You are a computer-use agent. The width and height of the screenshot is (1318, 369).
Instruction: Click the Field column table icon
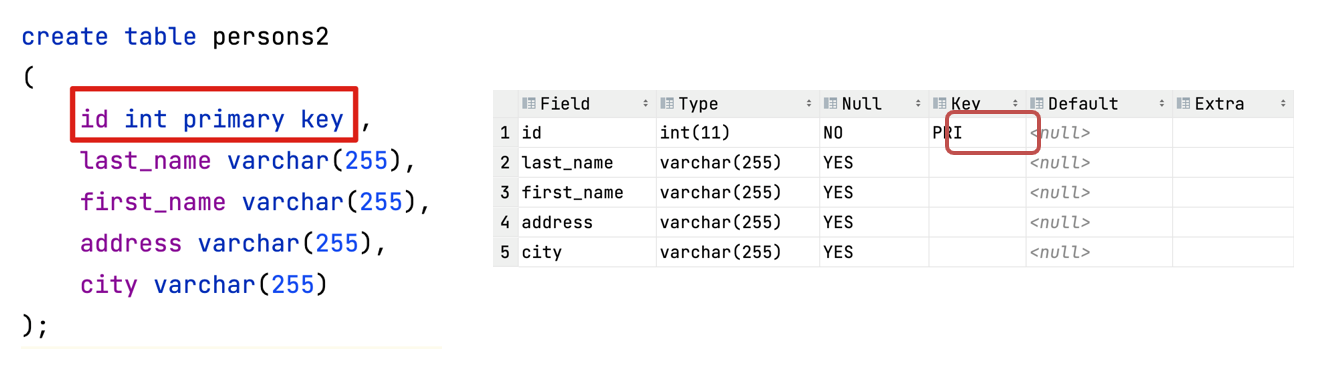(529, 104)
